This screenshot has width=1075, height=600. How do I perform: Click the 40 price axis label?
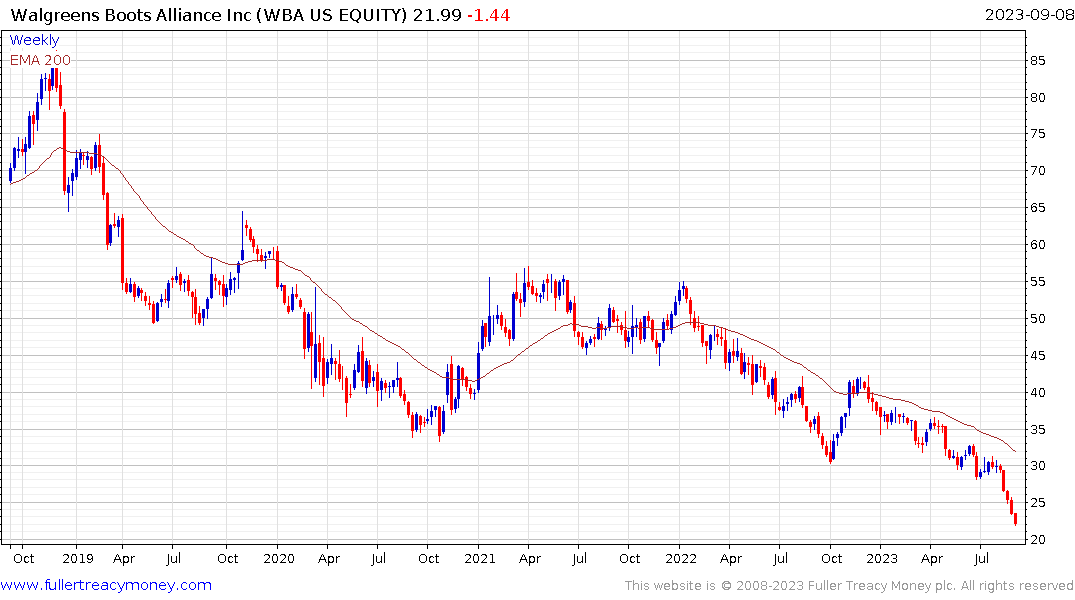(x=1037, y=393)
